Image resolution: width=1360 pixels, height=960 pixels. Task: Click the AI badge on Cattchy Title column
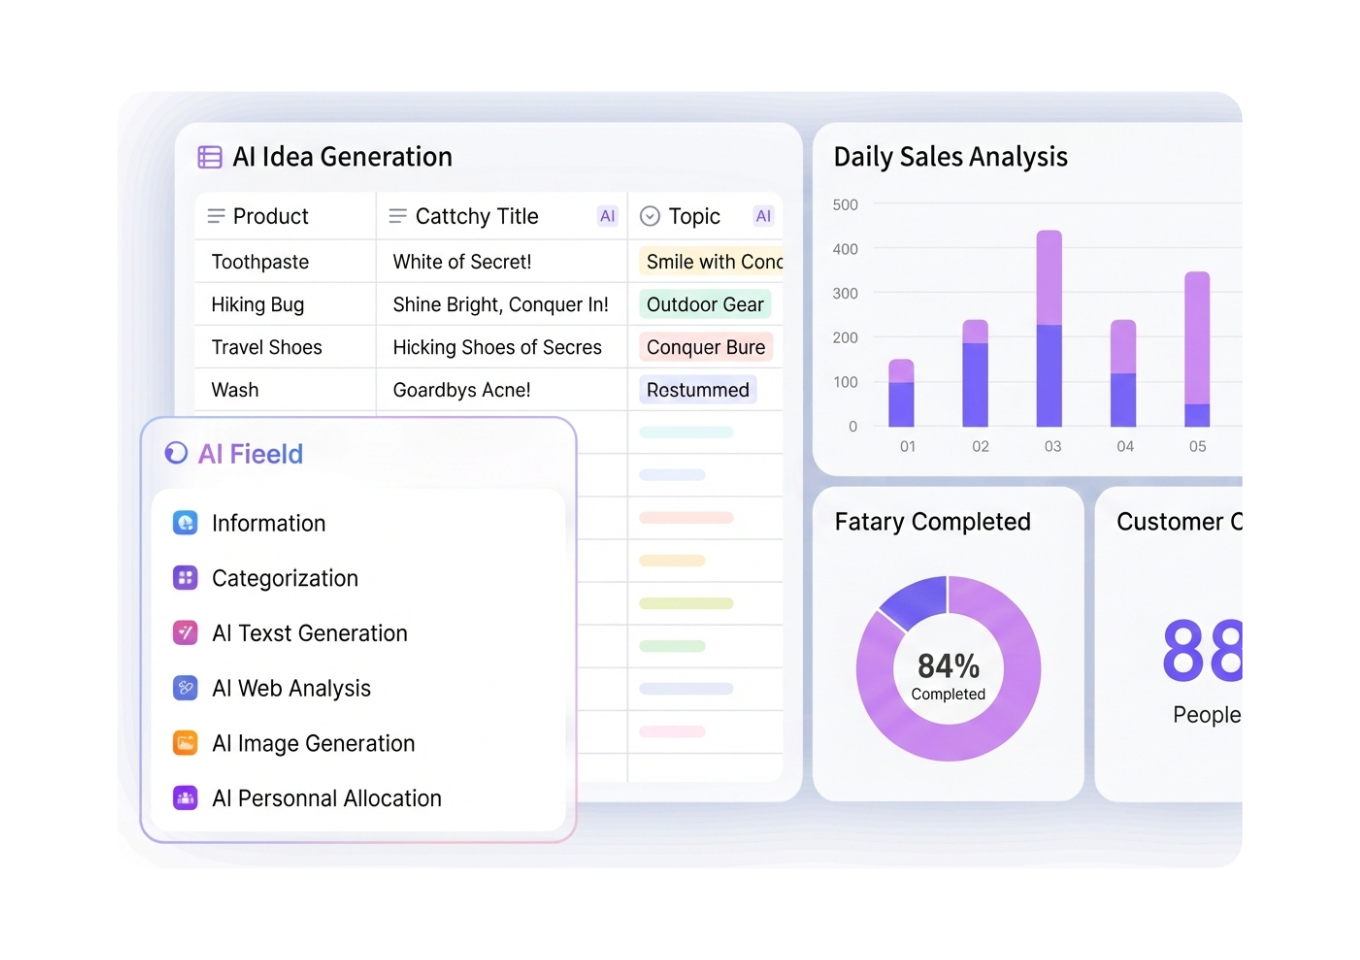[607, 215]
